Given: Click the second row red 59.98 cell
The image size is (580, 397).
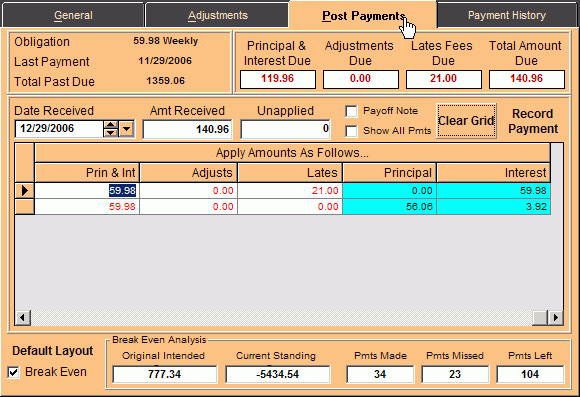Looking at the screenshot, I should (x=87, y=206).
